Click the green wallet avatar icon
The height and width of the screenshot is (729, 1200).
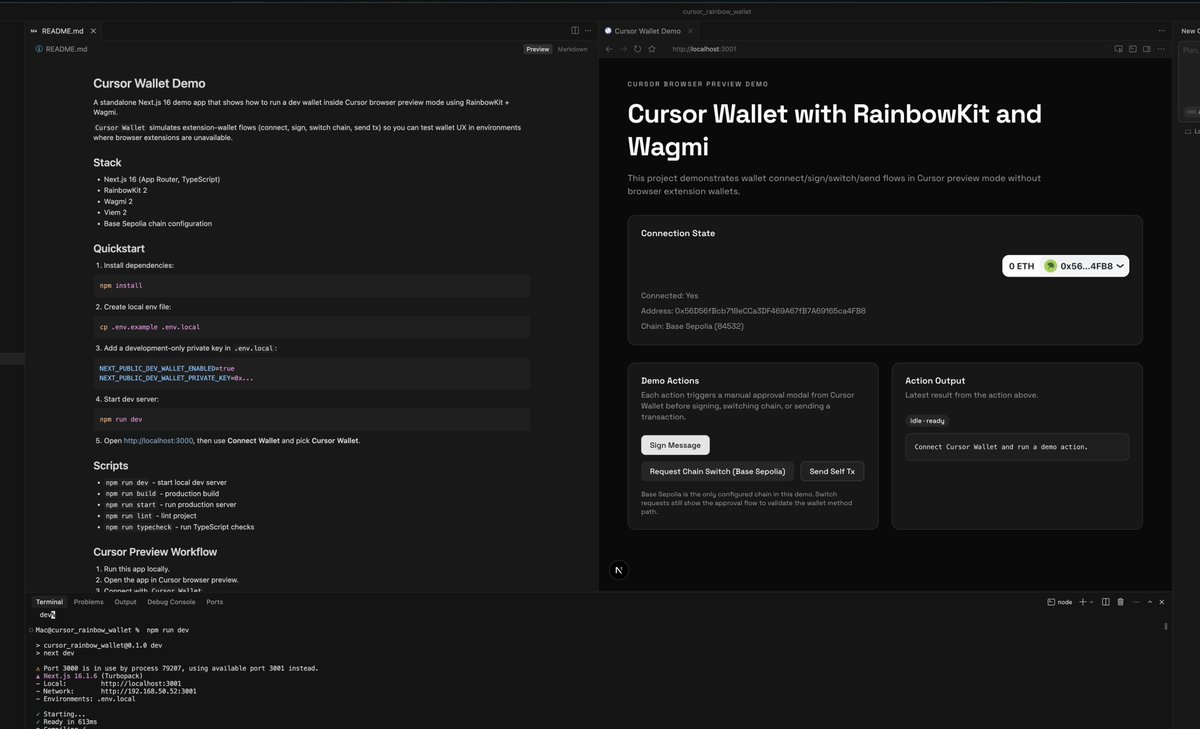1050,266
